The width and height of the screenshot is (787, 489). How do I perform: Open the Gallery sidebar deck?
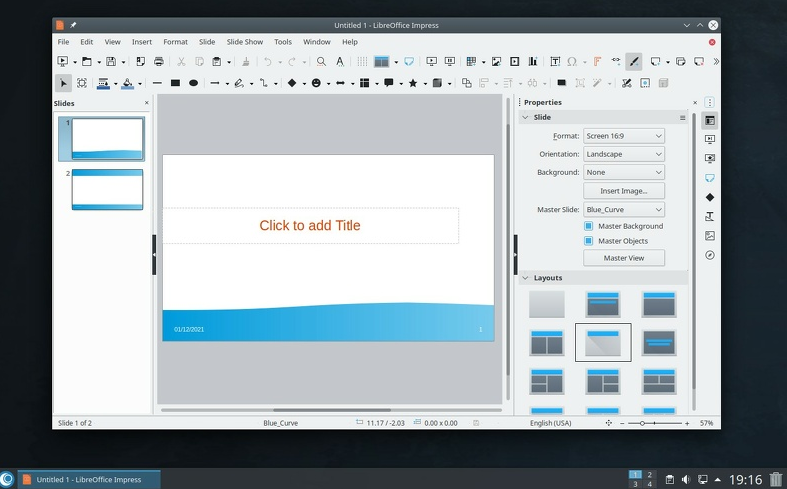pyautogui.click(x=710, y=236)
